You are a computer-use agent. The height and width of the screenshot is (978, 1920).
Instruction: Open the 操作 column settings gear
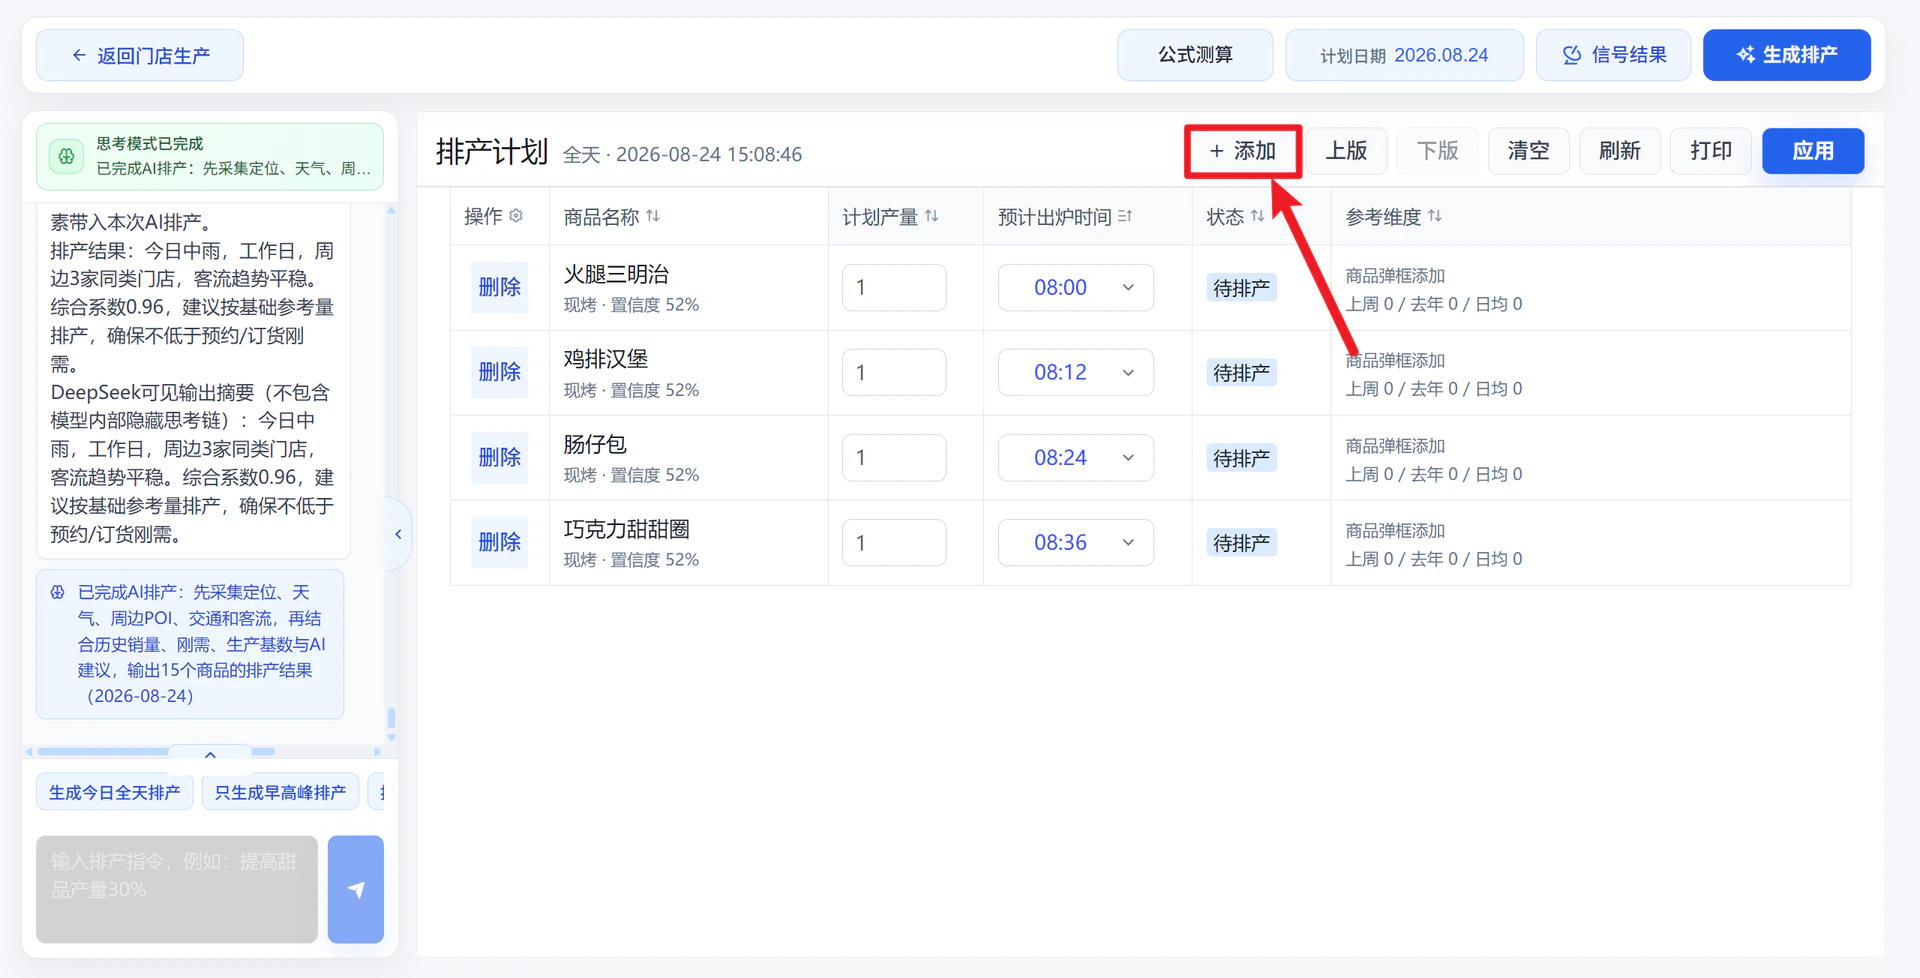tap(516, 216)
